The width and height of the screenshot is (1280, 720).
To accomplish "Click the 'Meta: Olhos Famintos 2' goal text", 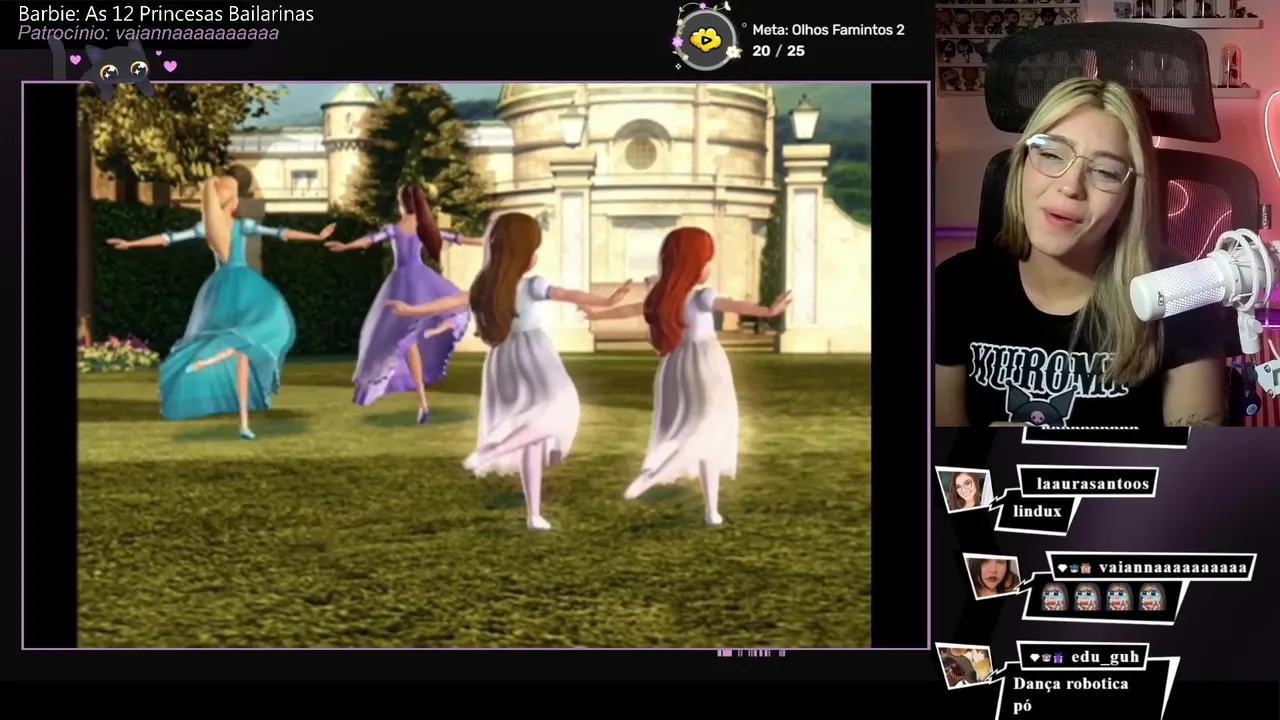I will tap(828, 30).
